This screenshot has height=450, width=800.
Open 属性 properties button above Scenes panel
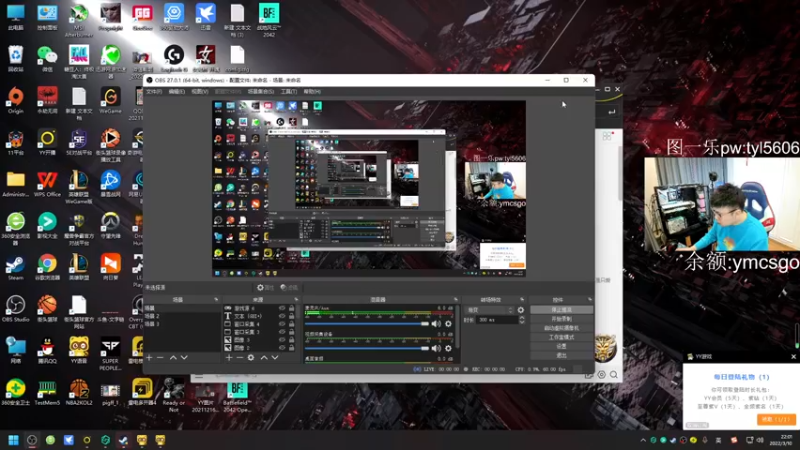tap(265, 288)
